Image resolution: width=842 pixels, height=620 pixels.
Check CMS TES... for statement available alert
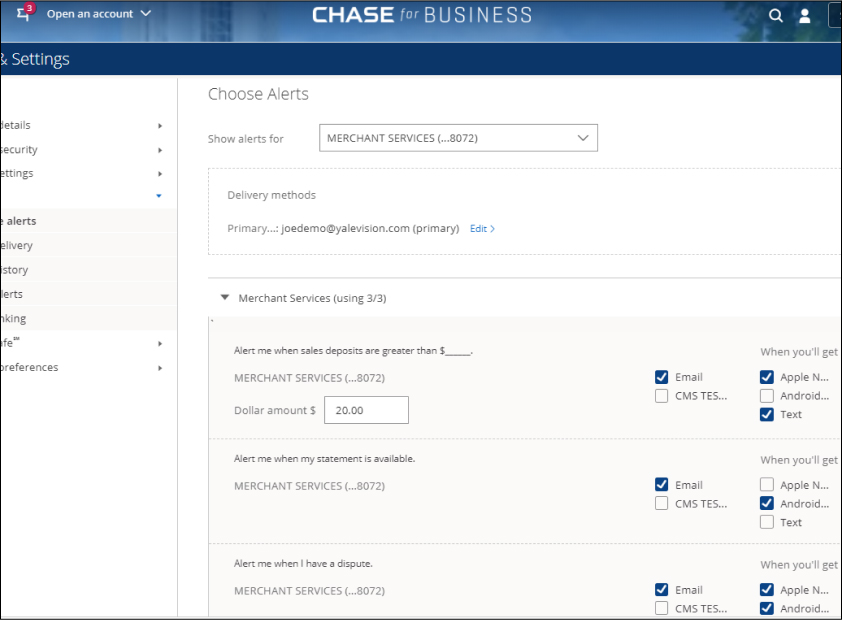coord(662,504)
